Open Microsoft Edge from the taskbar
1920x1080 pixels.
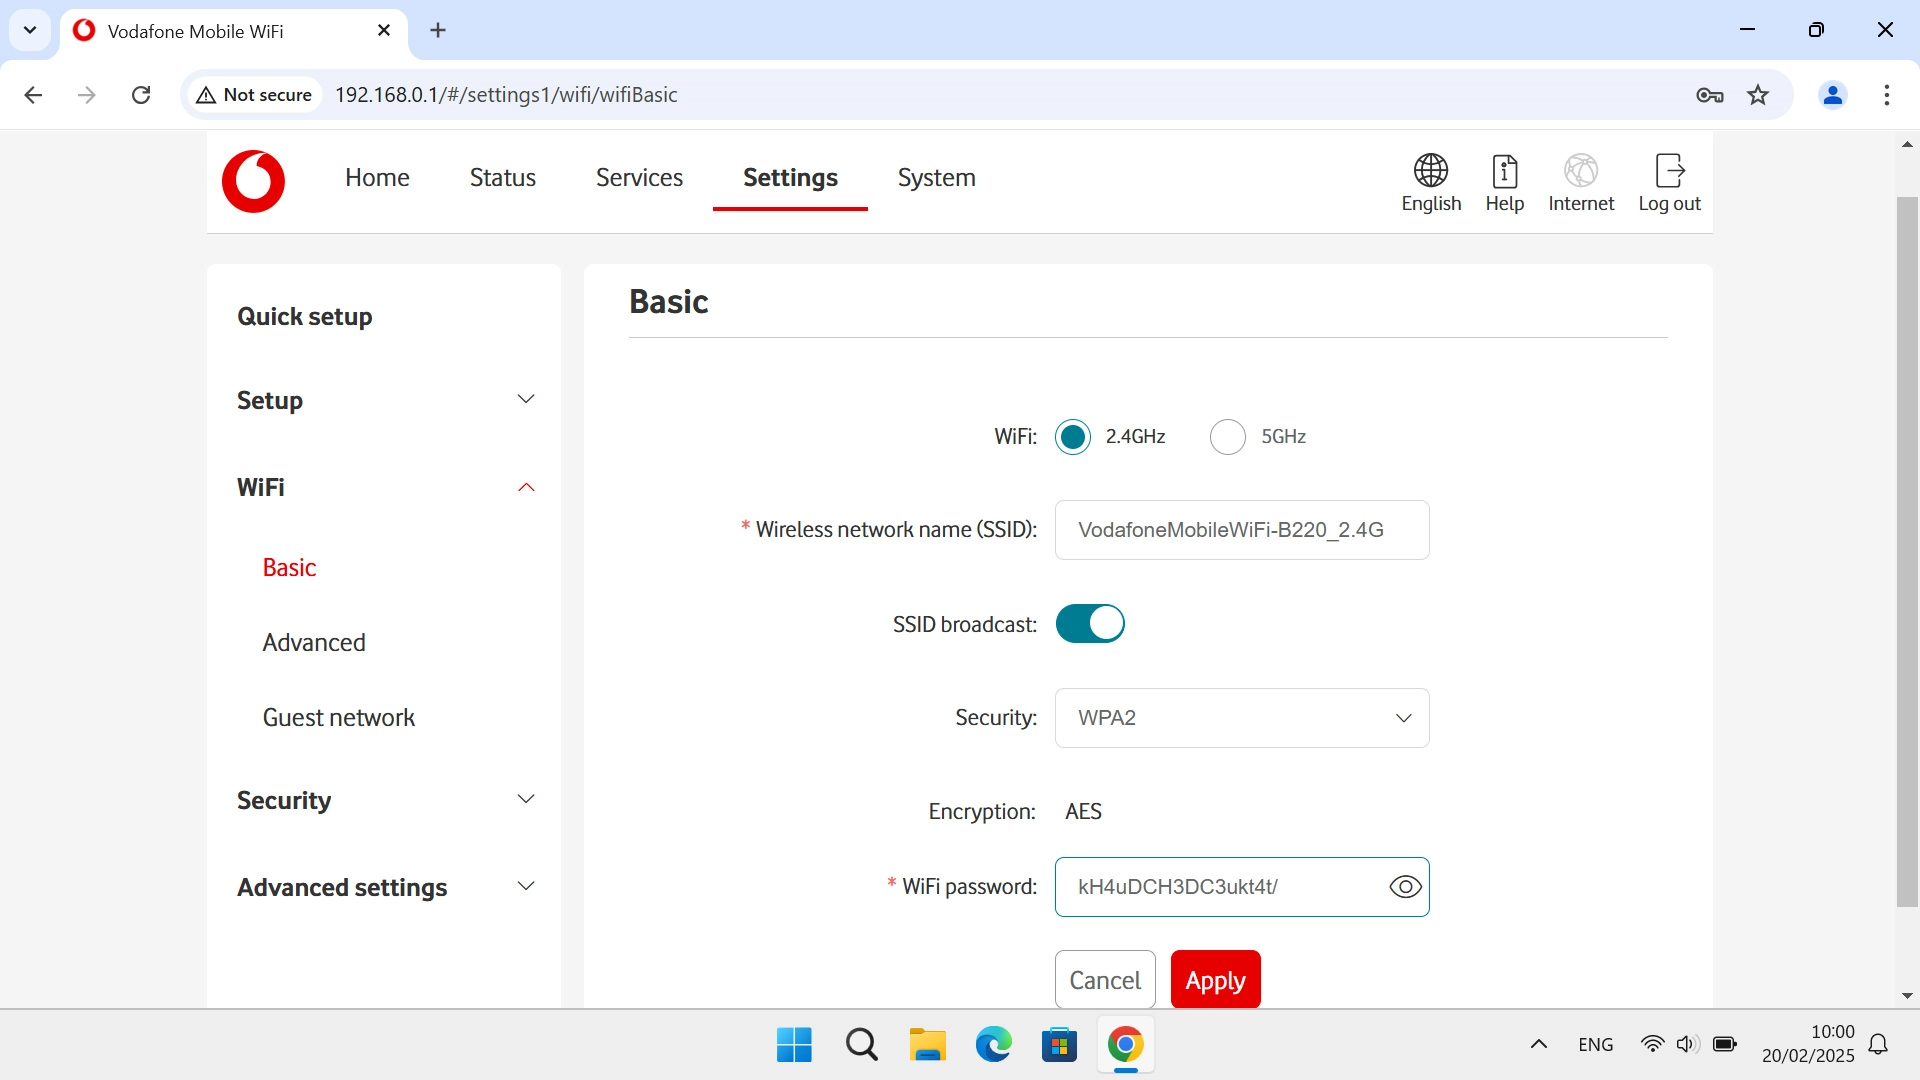pos(993,1045)
